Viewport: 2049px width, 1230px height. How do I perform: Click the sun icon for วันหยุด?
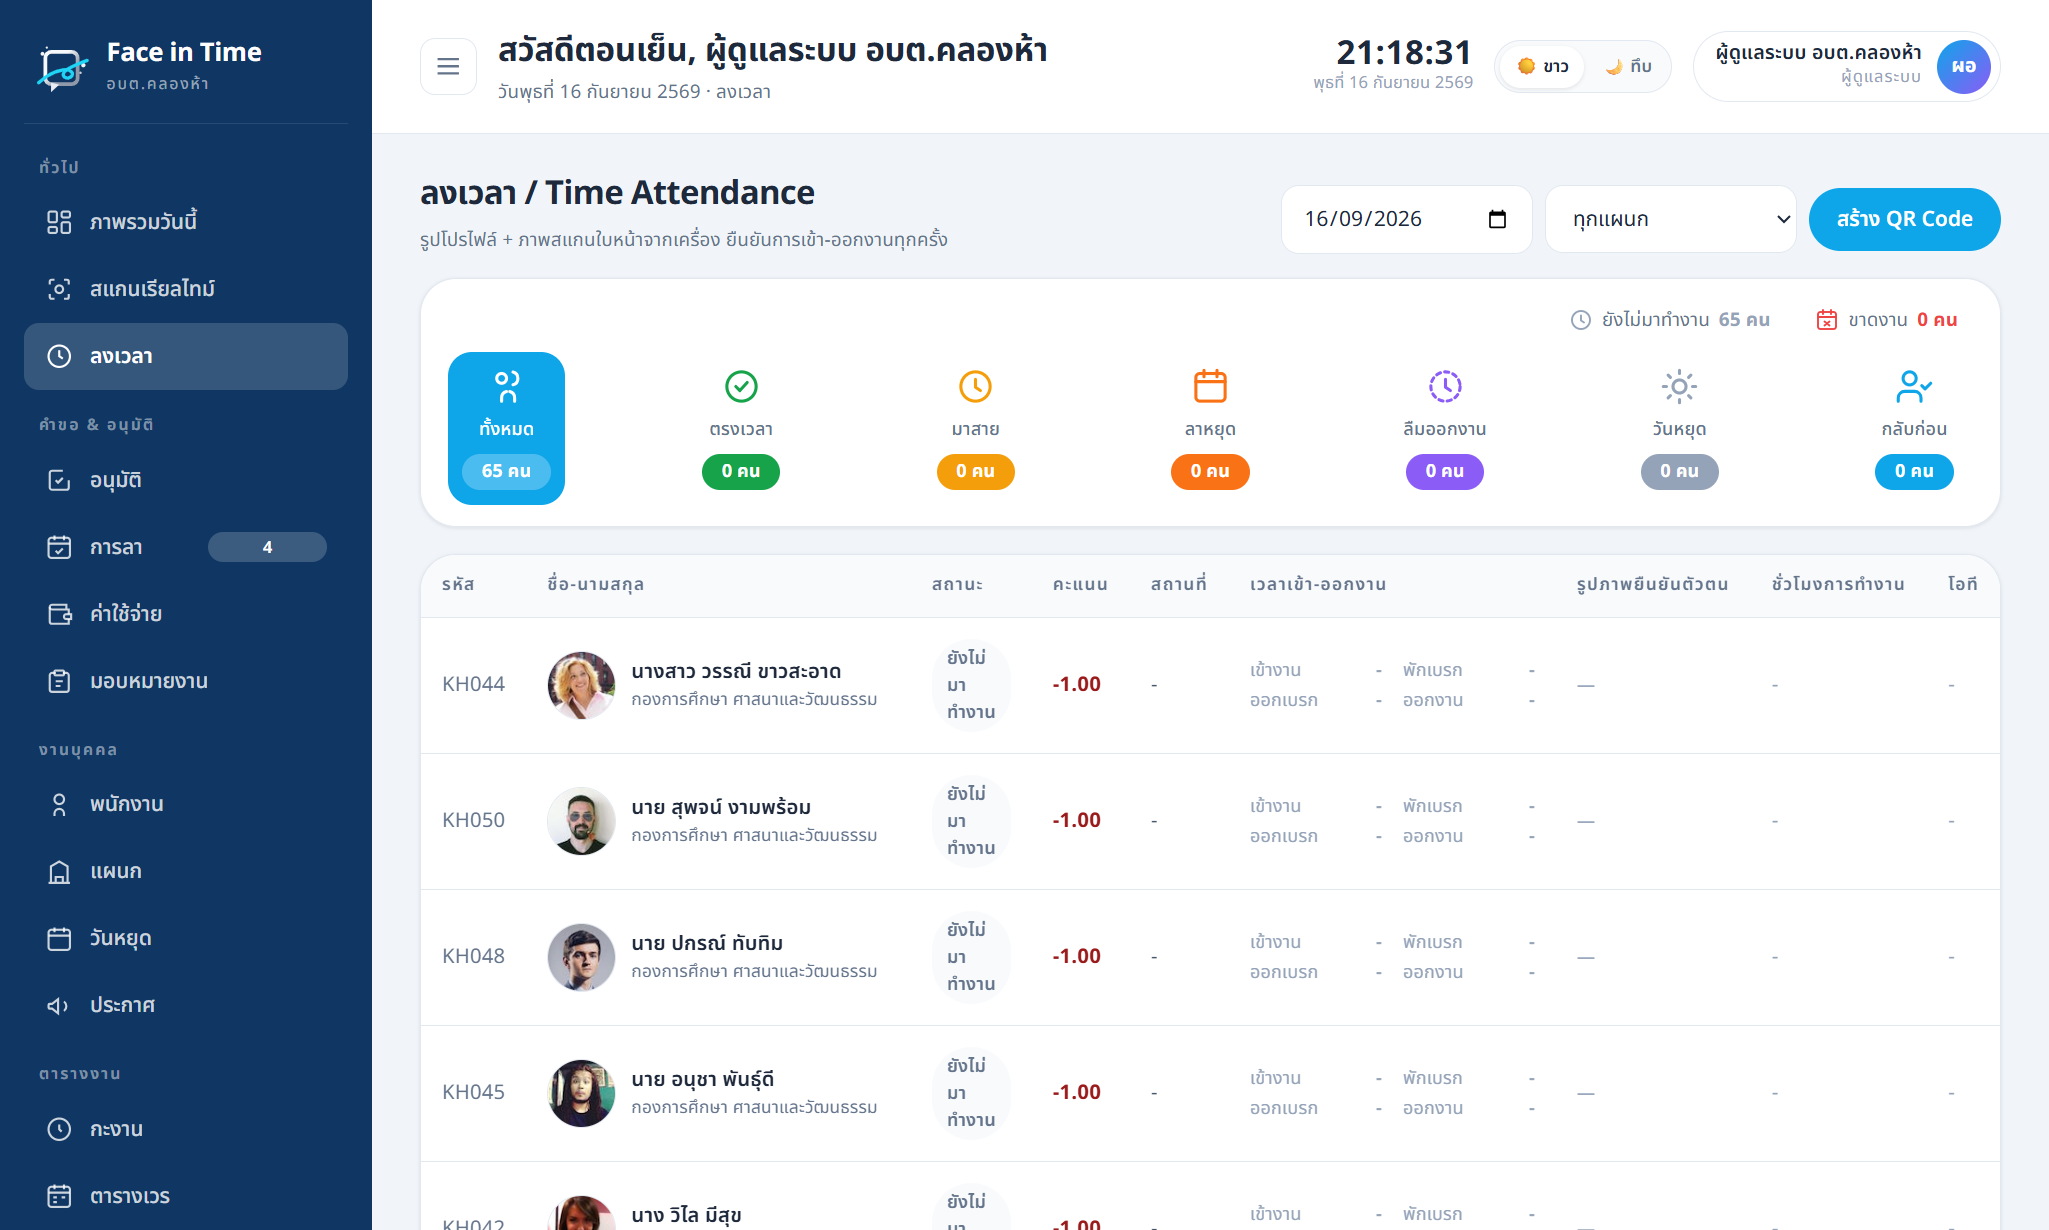[1679, 386]
